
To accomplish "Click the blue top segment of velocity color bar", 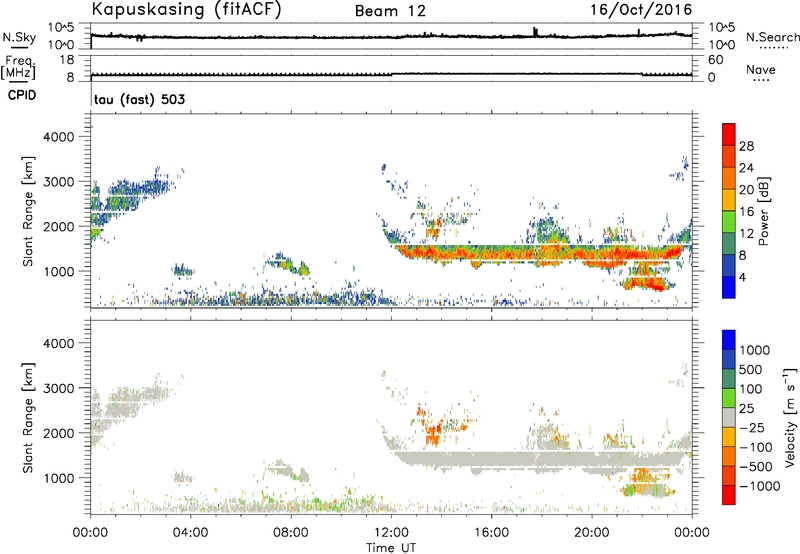I will click(x=729, y=340).
